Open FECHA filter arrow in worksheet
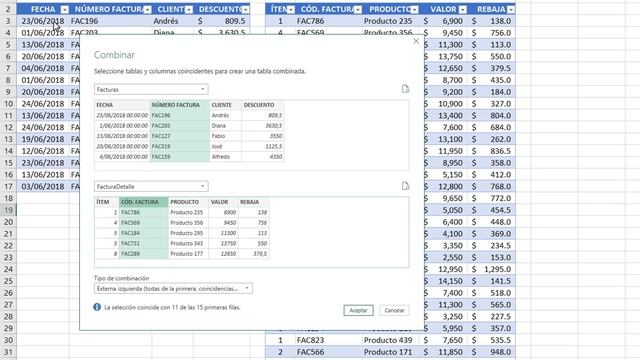 (x=64, y=9)
